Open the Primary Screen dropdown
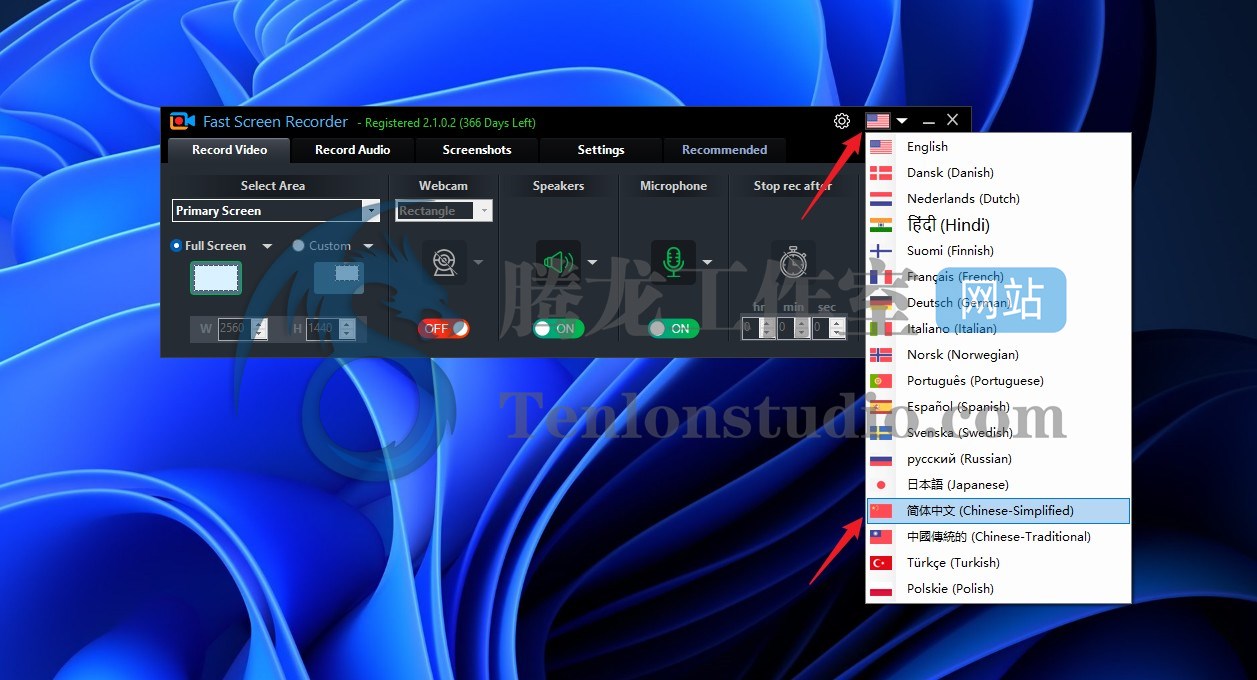1257x680 pixels. coord(276,211)
